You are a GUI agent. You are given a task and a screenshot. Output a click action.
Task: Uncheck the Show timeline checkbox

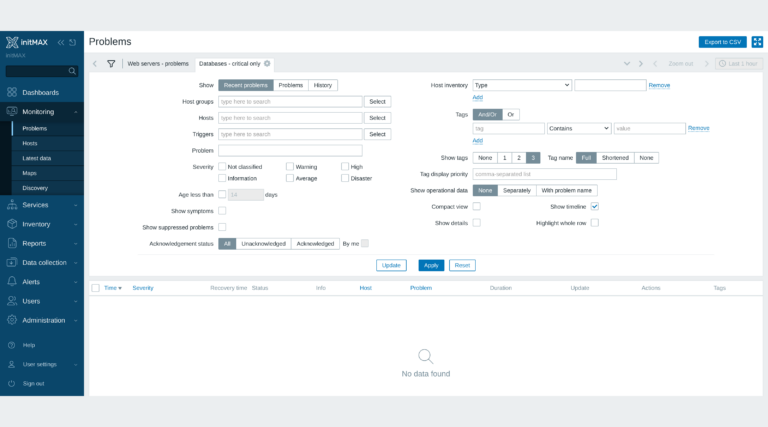point(595,207)
